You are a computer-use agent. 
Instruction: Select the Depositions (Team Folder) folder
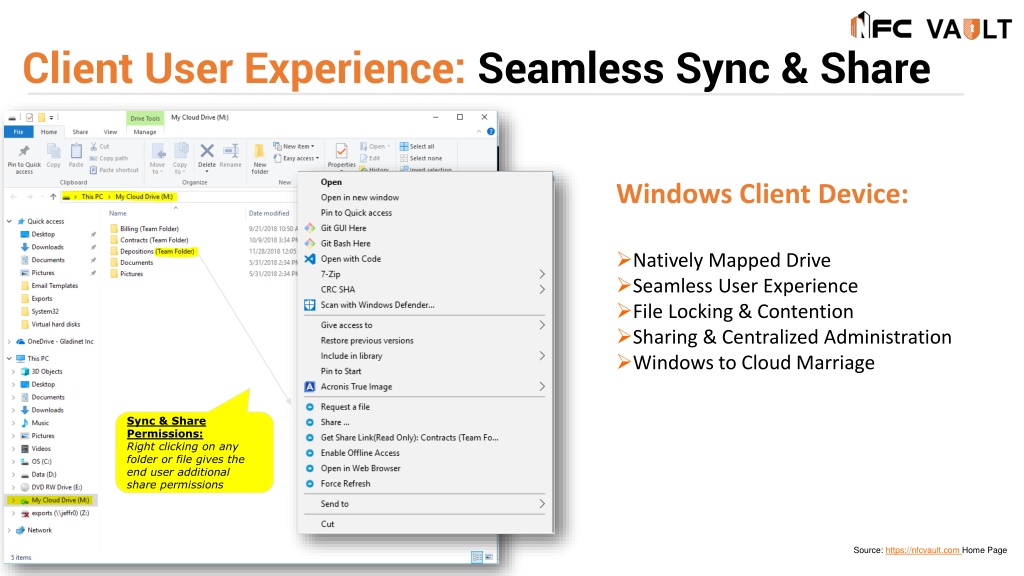coord(157,251)
